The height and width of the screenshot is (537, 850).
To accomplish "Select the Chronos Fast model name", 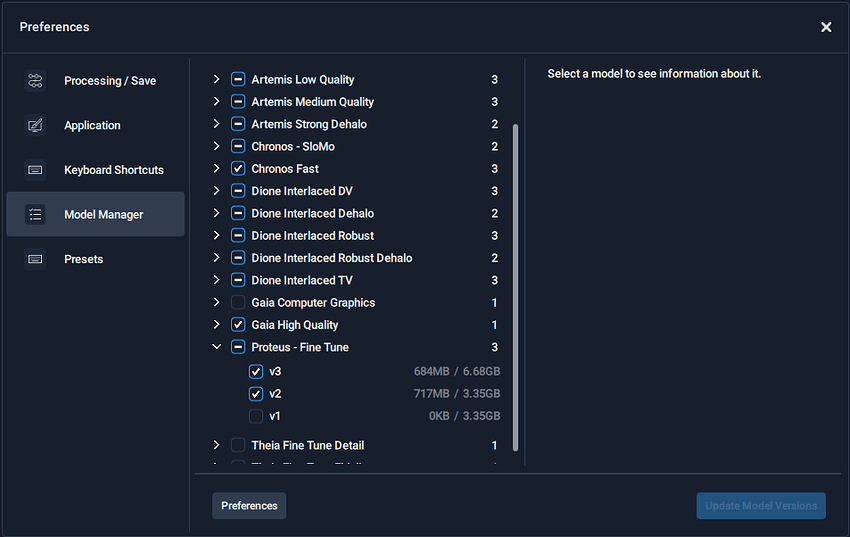I will tap(285, 169).
